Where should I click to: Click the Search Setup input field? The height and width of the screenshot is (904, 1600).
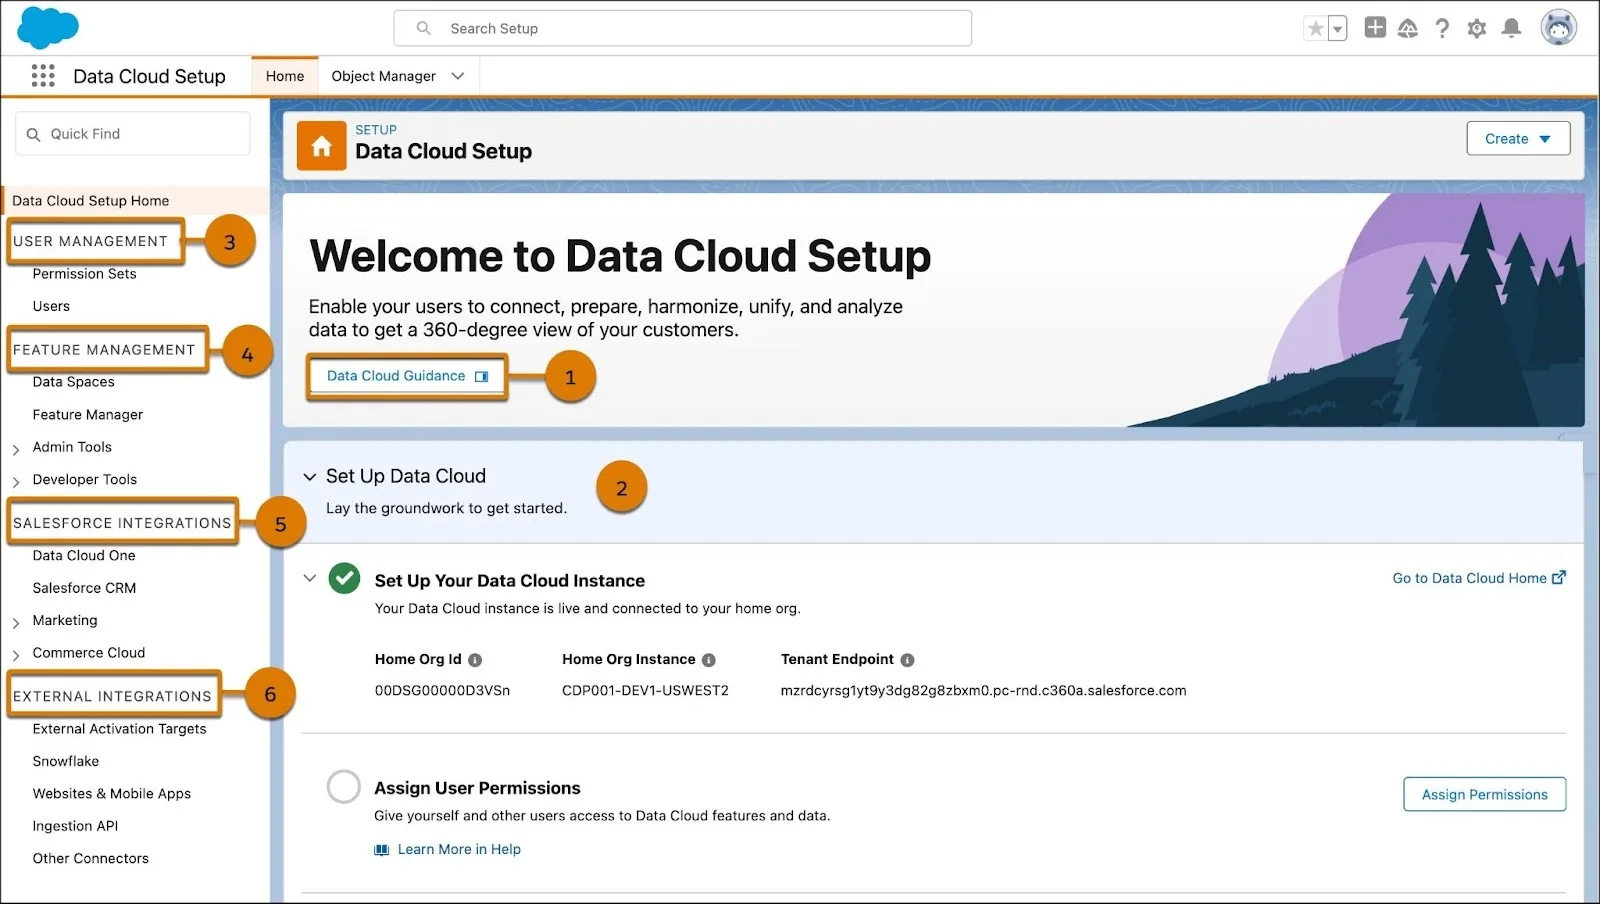click(x=683, y=28)
